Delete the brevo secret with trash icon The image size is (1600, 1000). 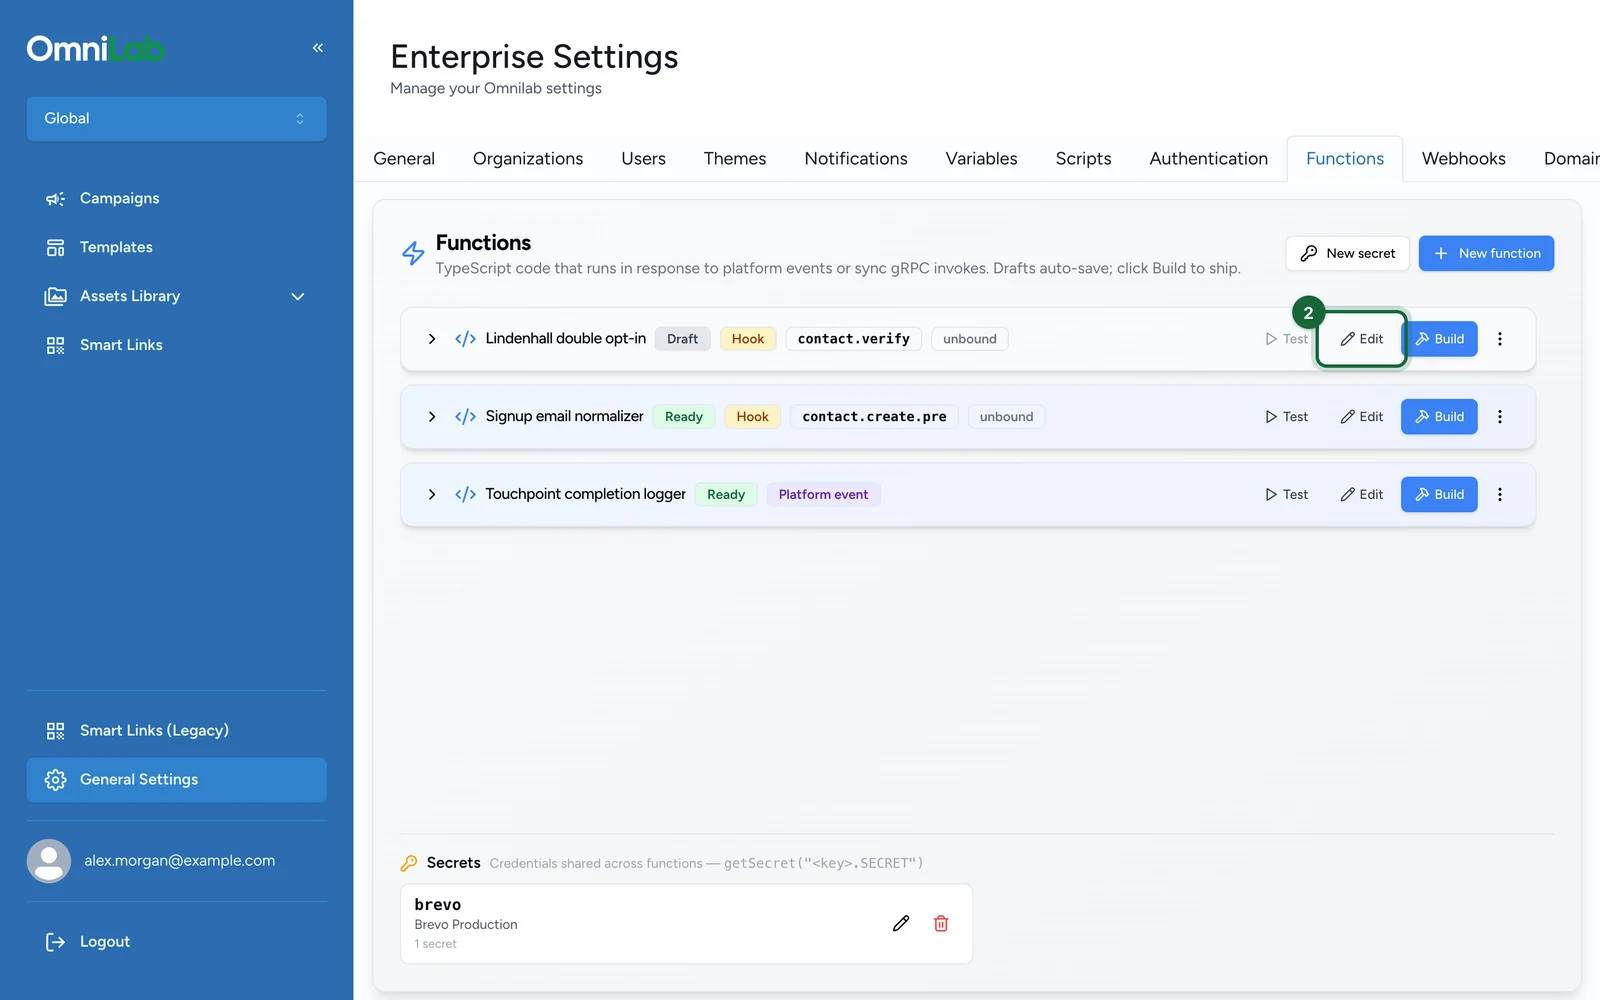click(x=941, y=924)
